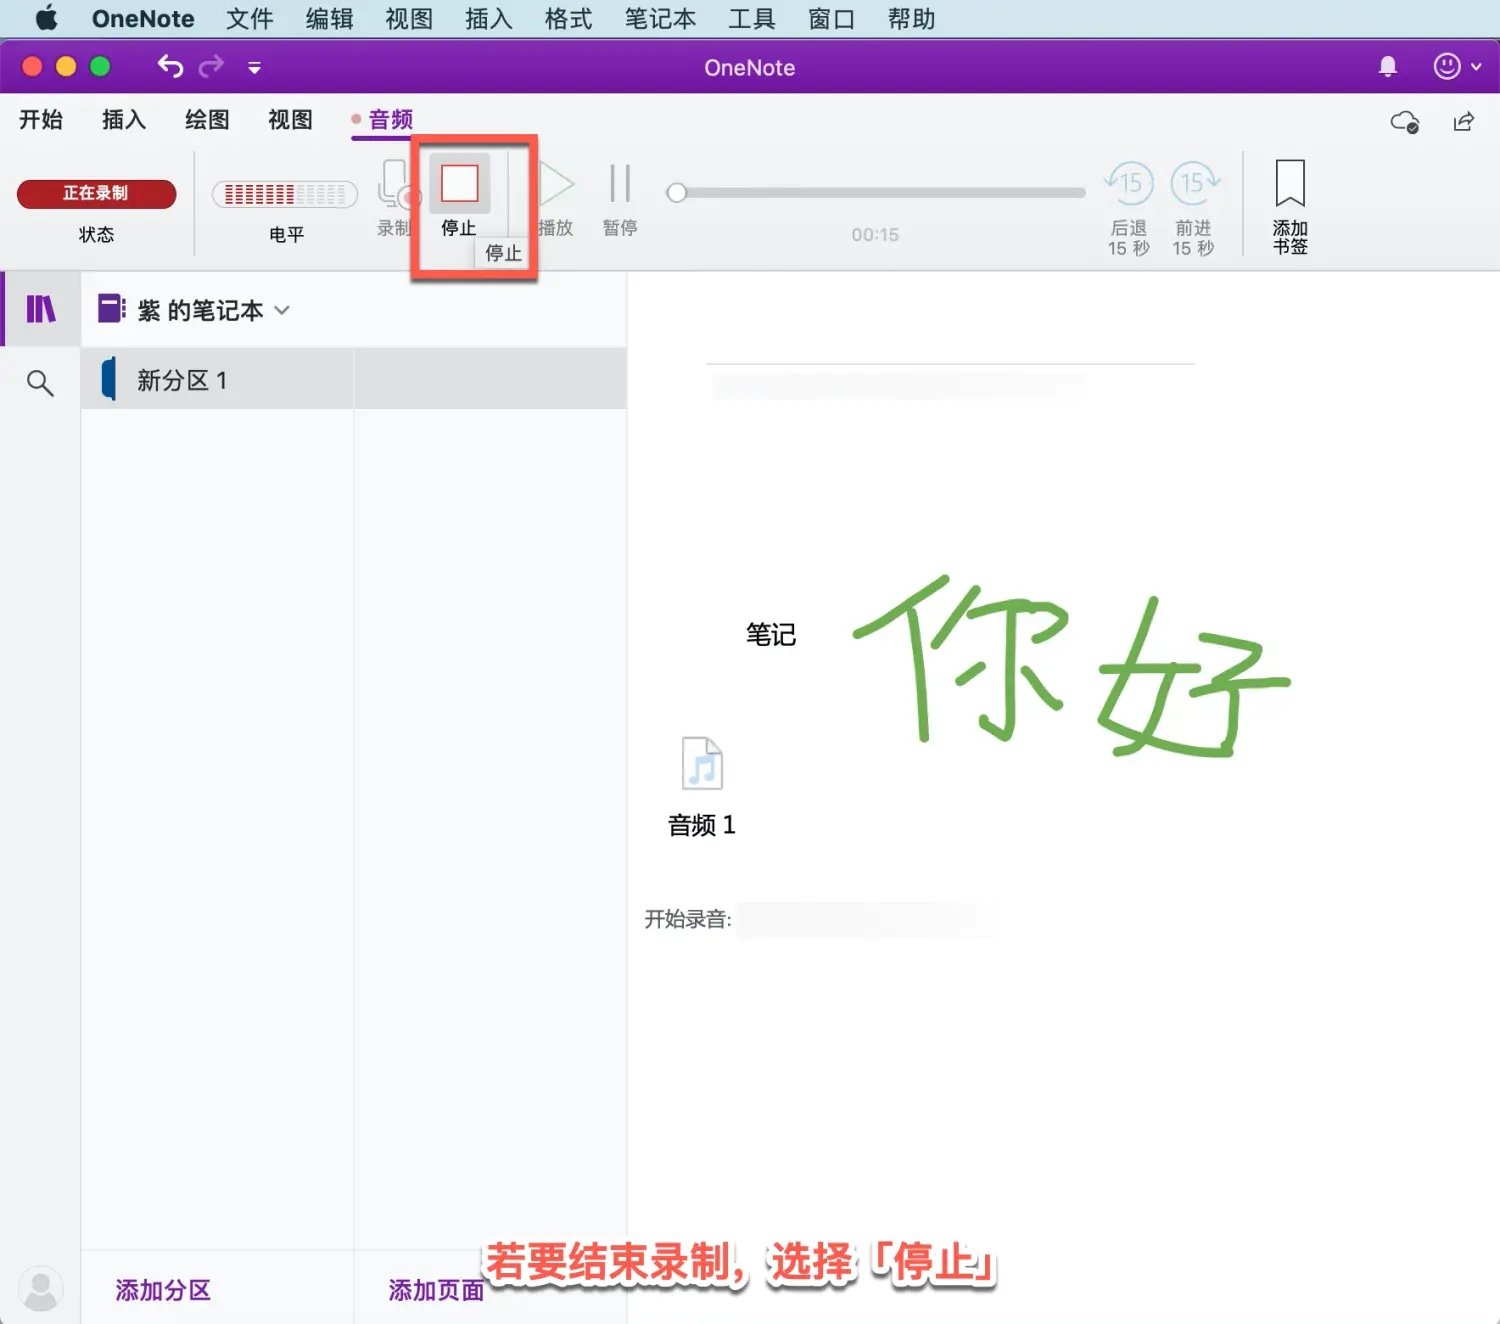Open the 工具 menu in menu bar
The image size is (1500, 1324).
click(x=752, y=18)
